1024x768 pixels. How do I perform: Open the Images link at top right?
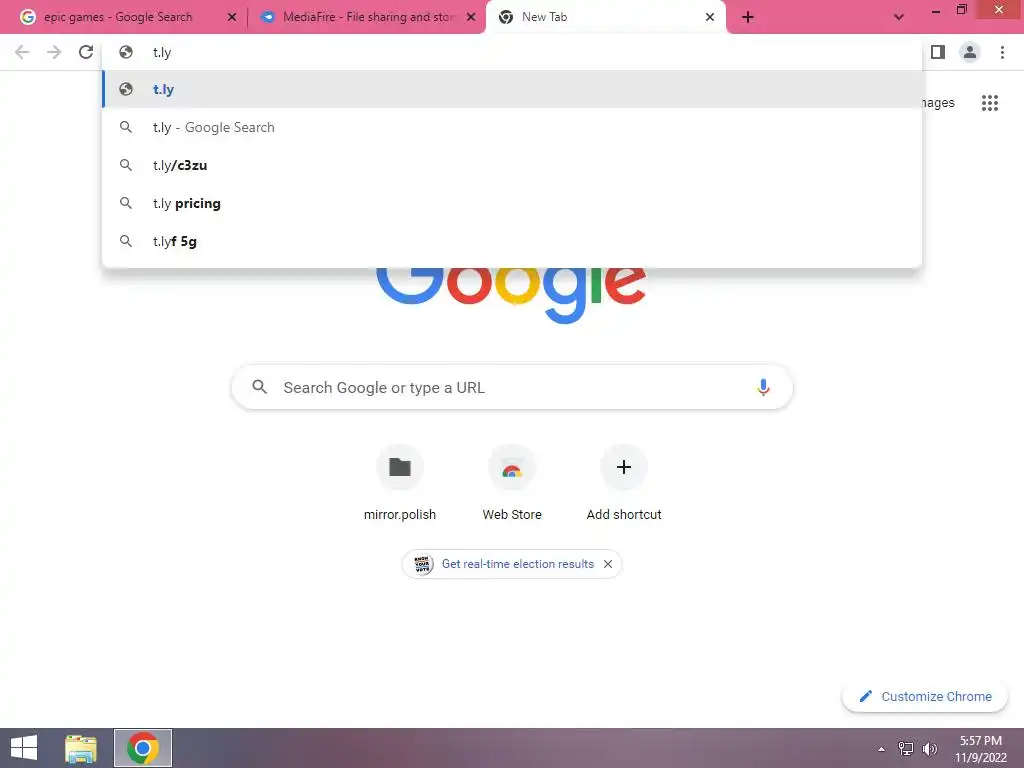pos(938,103)
